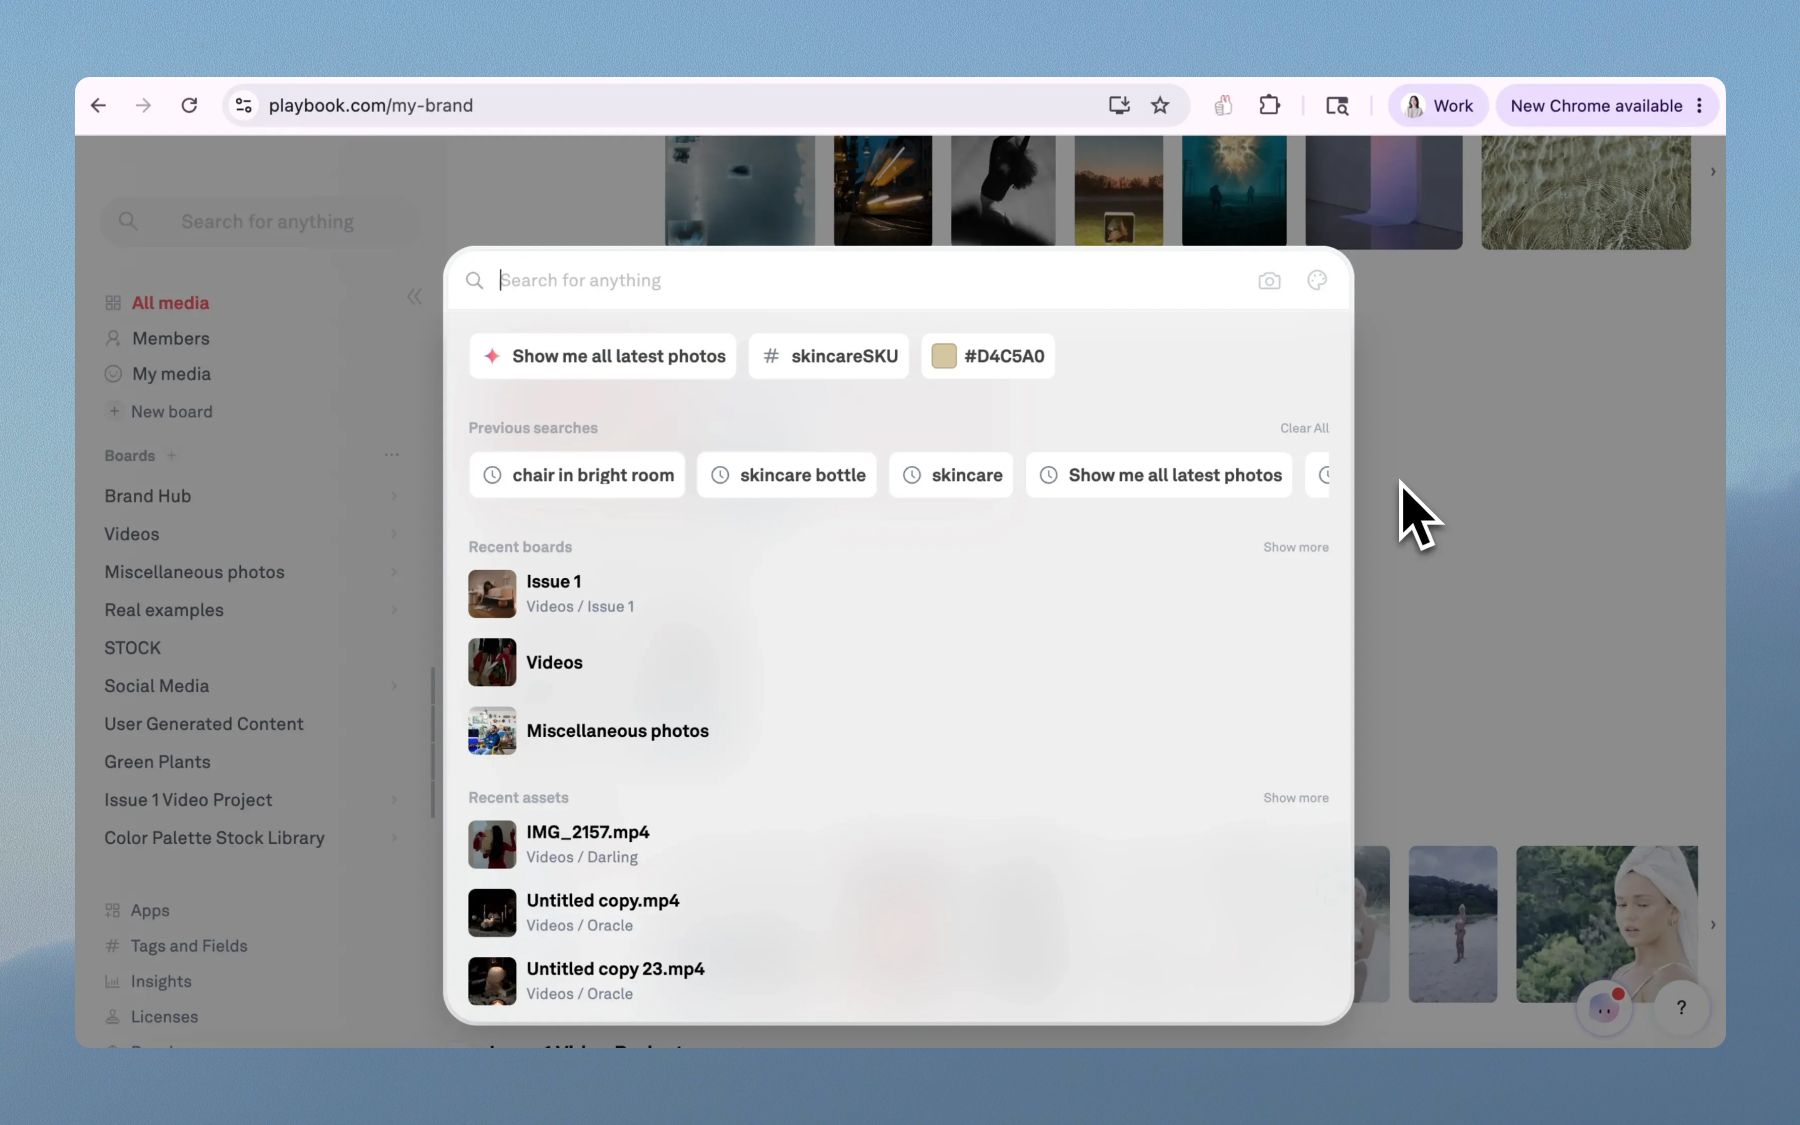This screenshot has height=1125, width=1800.
Task: Clear All previous searches
Action: pyautogui.click(x=1304, y=428)
